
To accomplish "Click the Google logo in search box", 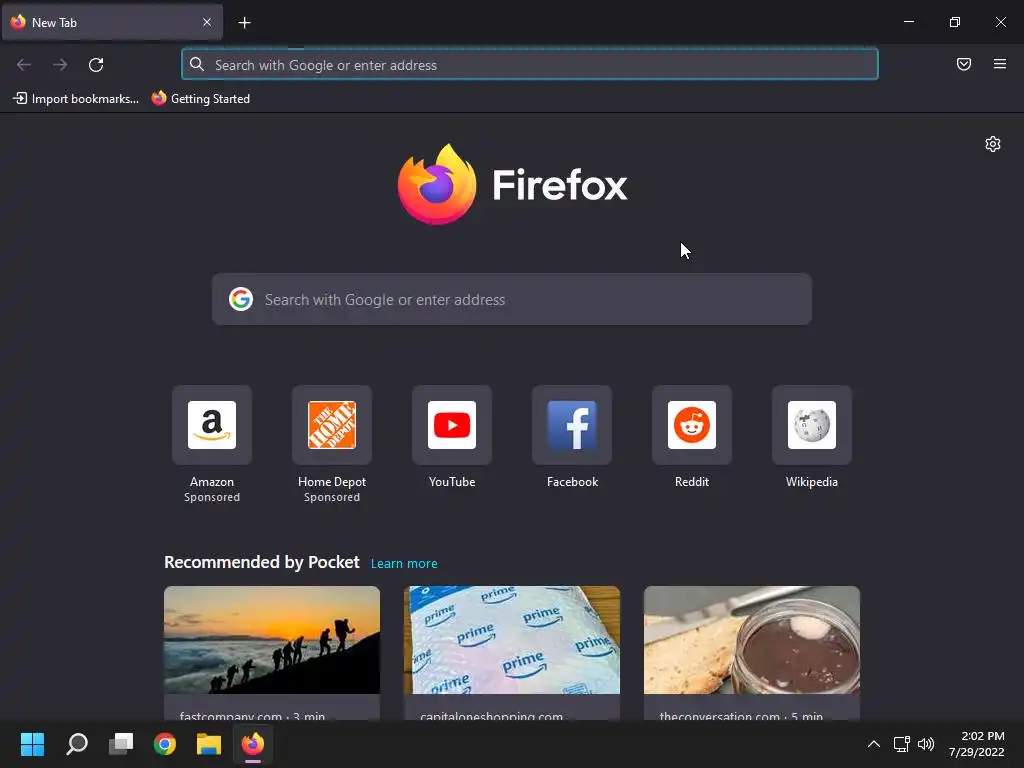I will coord(241,299).
